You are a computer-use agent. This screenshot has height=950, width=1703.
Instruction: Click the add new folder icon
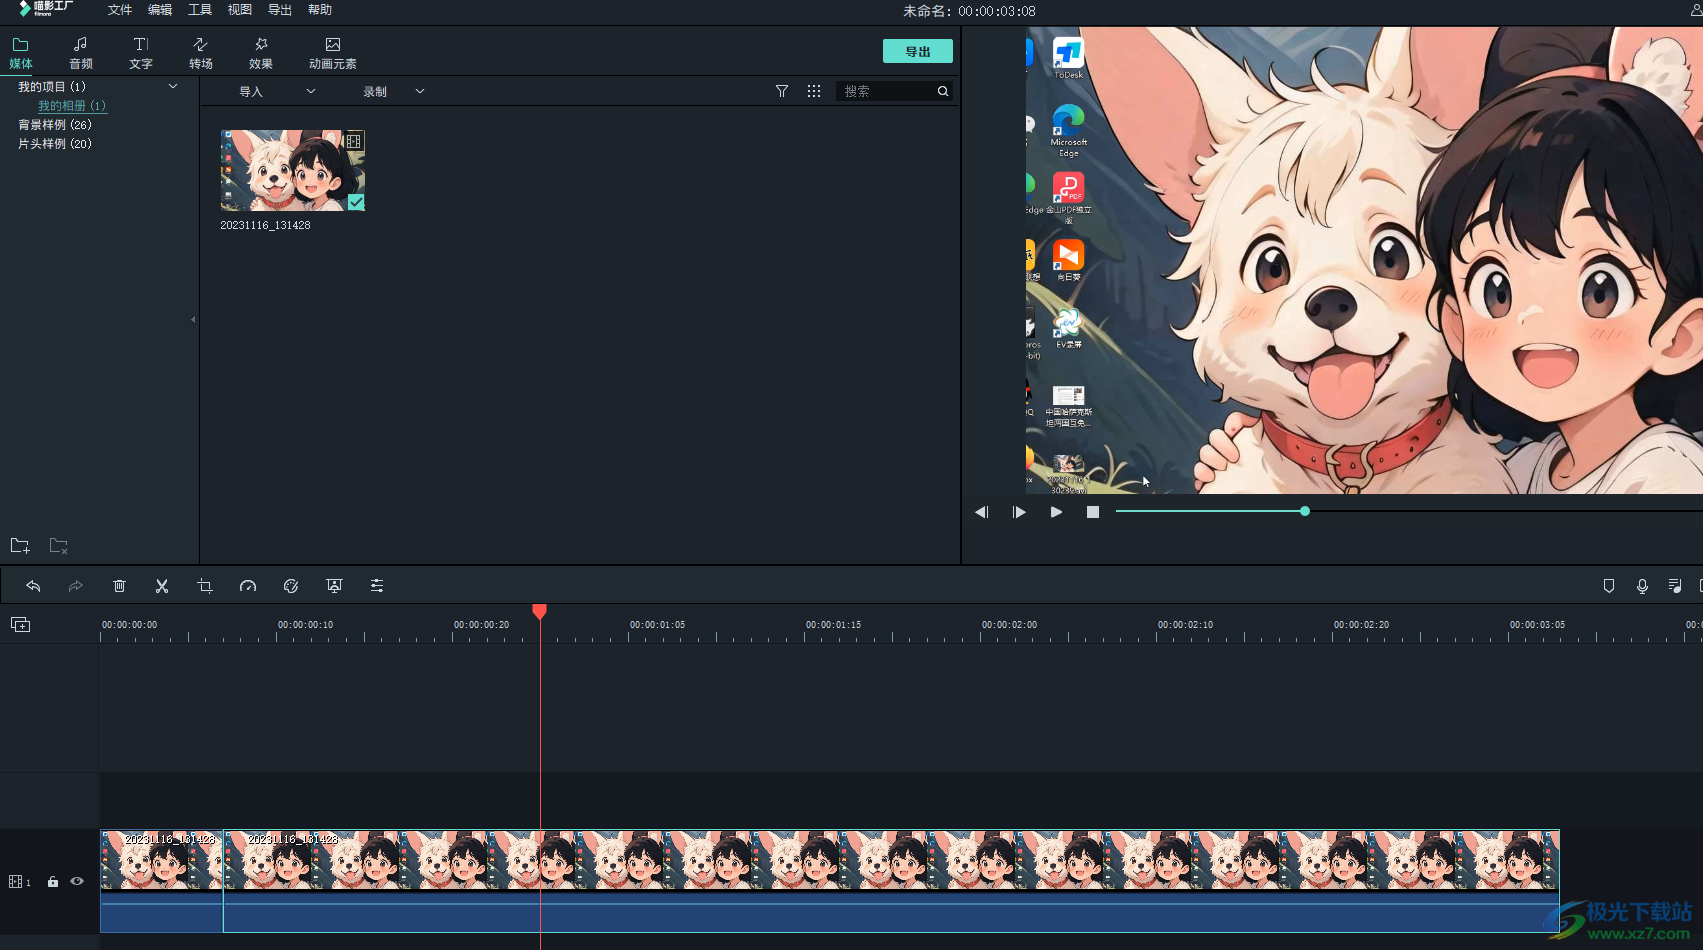(x=20, y=545)
